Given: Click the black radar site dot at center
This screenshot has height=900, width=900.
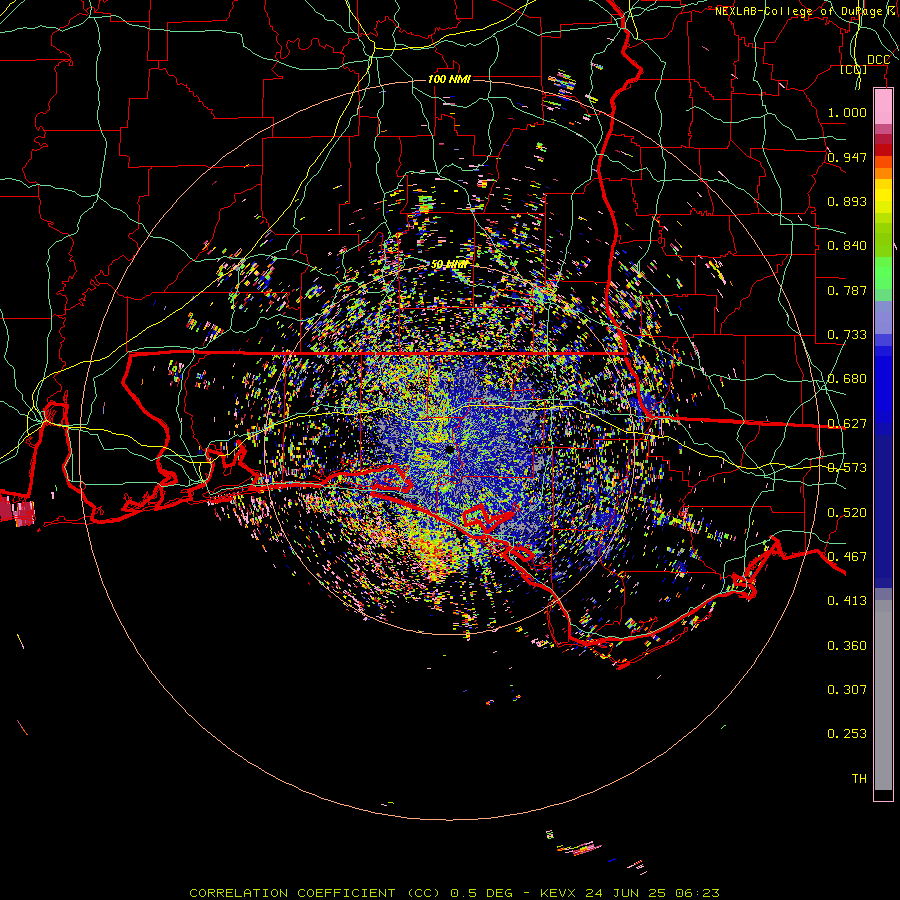Looking at the screenshot, I should [449, 449].
